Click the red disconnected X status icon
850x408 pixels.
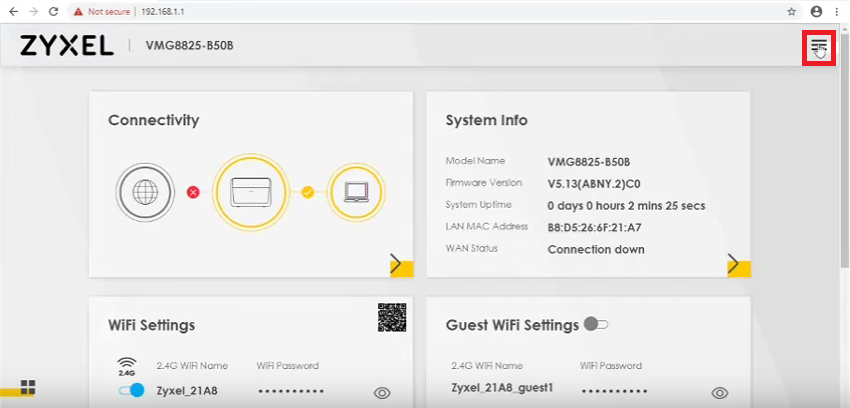[x=193, y=192]
